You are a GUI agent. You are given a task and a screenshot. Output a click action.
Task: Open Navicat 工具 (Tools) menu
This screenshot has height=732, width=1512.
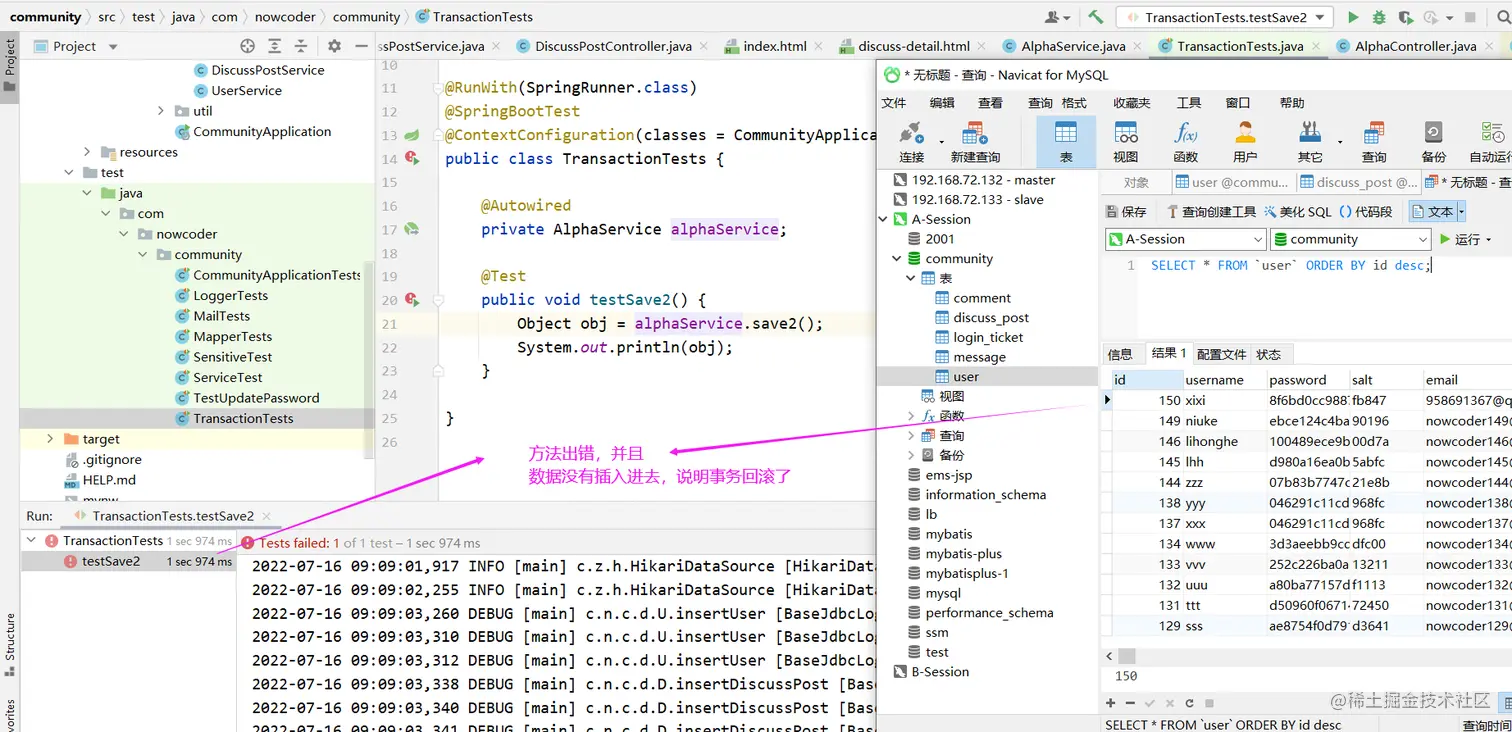(1189, 103)
